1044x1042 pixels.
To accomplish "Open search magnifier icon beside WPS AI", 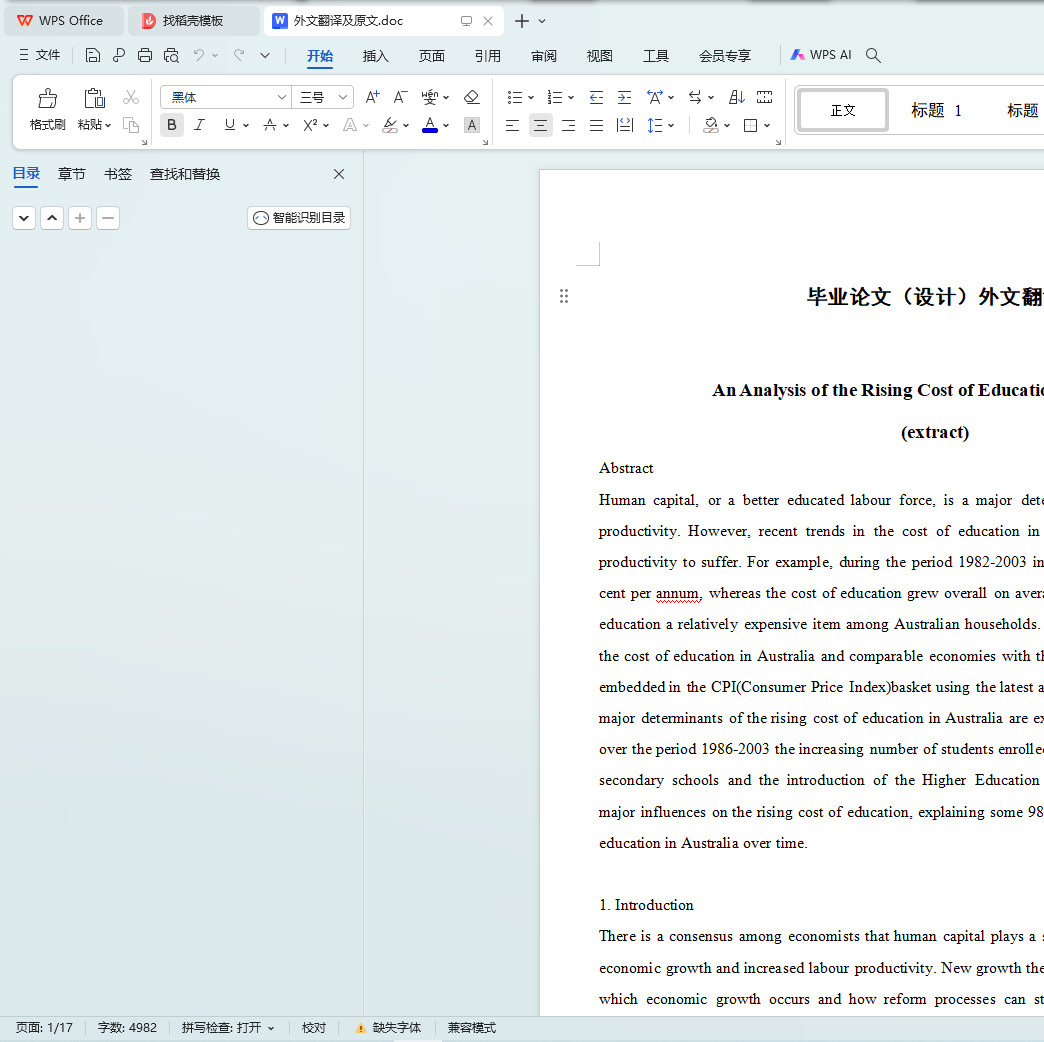I will click(x=873, y=55).
